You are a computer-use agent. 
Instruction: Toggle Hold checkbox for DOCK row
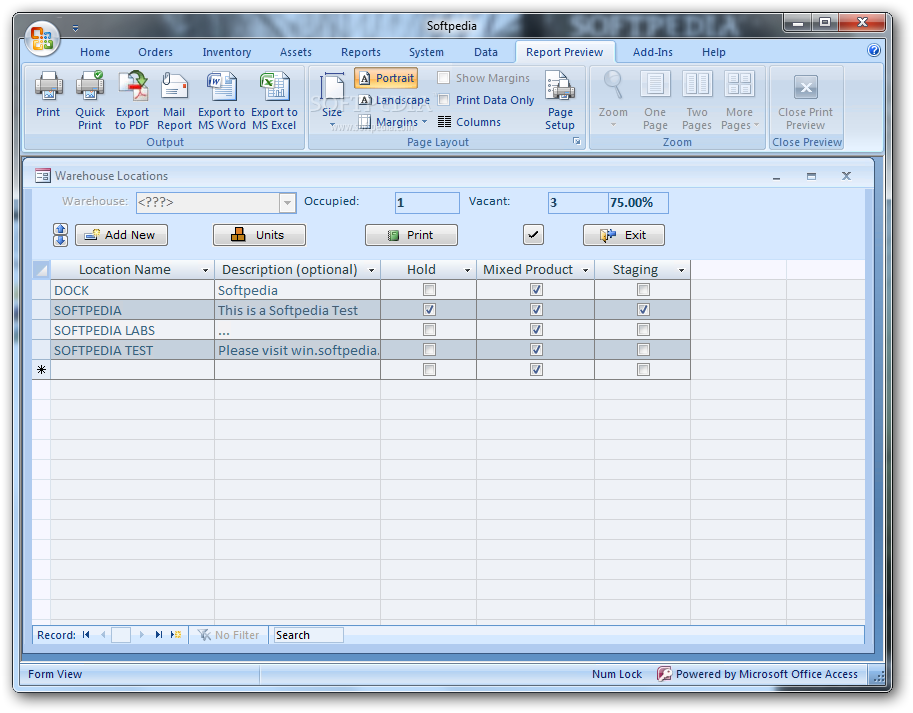[x=429, y=290]
